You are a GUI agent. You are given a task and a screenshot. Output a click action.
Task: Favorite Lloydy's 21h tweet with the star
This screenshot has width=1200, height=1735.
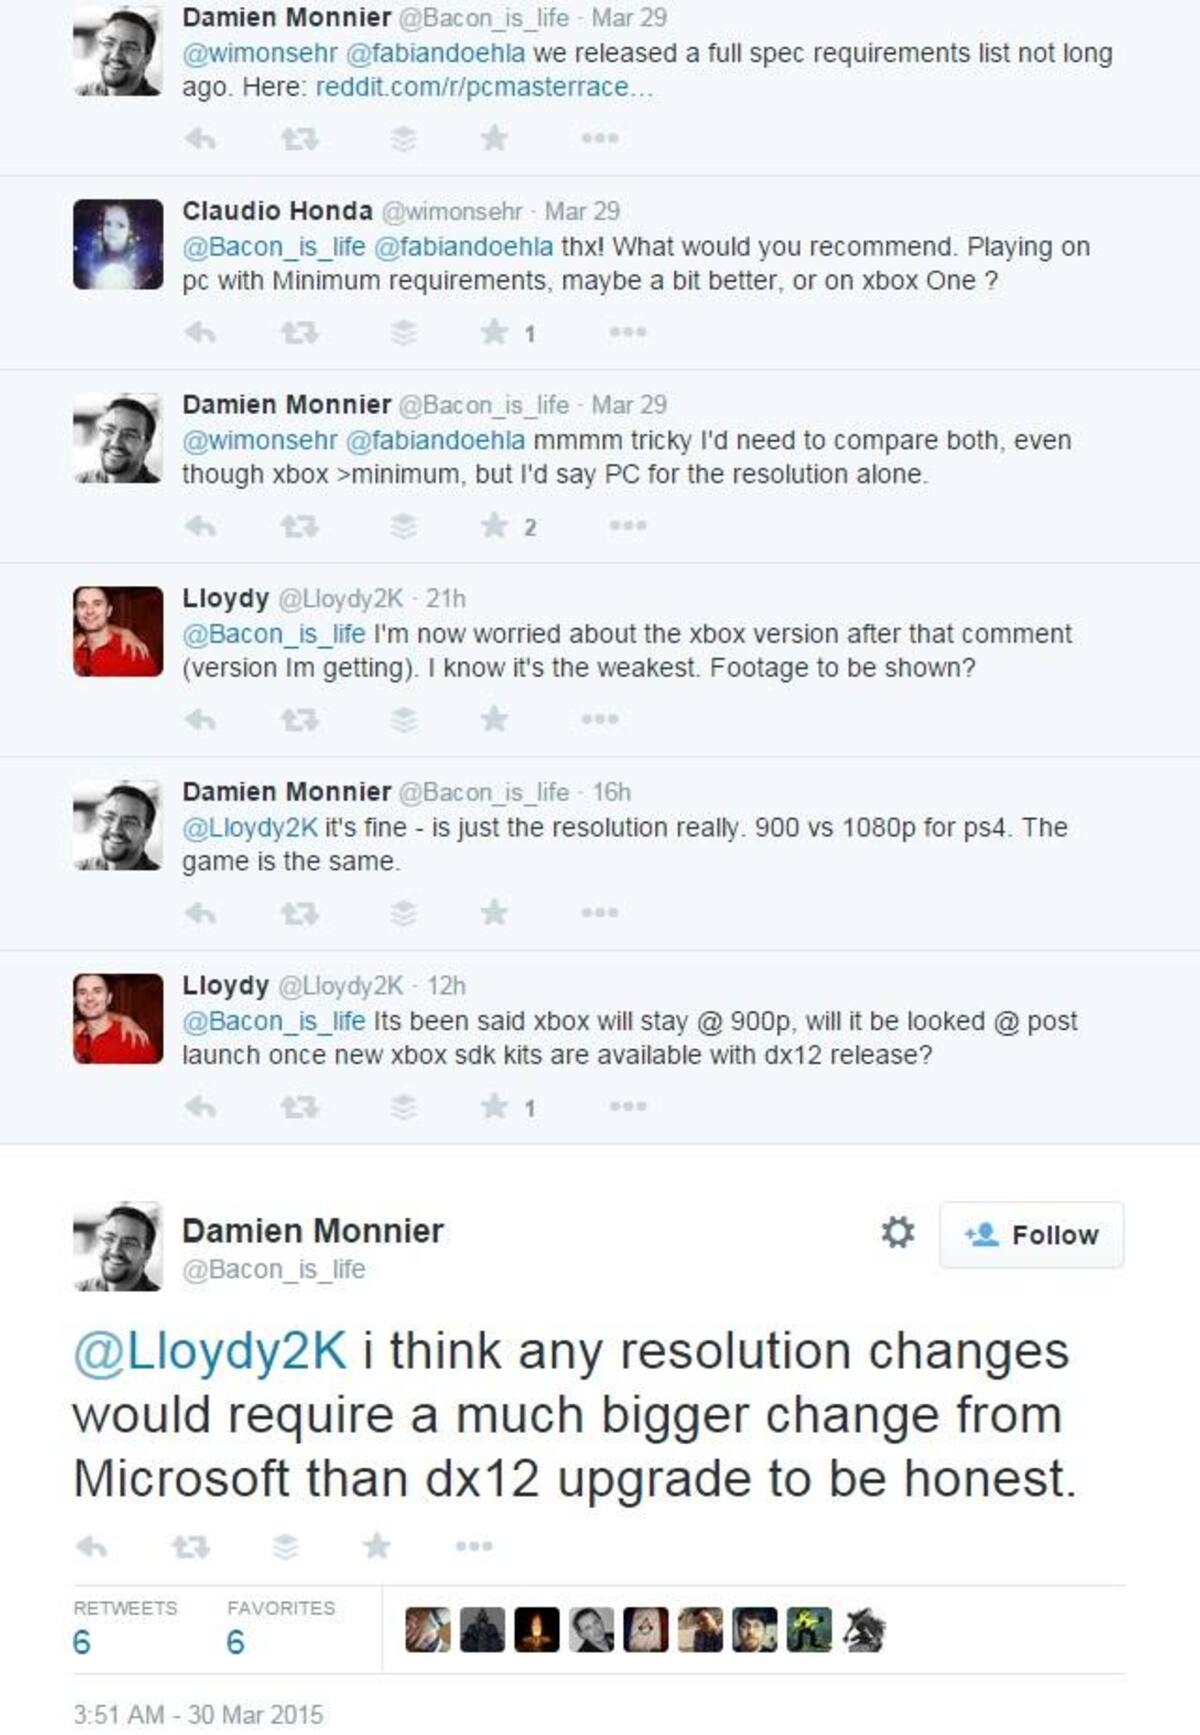tap(494, 719)
